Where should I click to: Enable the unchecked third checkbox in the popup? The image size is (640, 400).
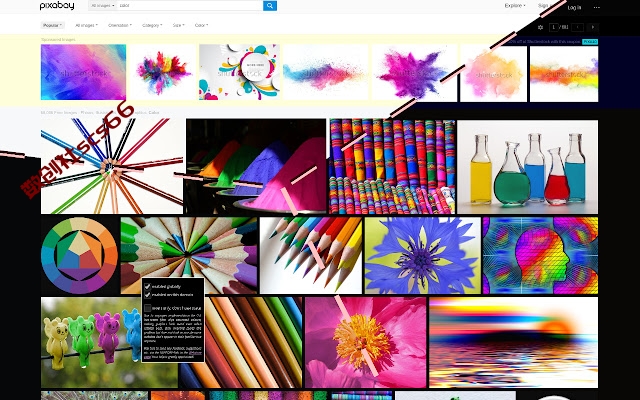[147, 308]
